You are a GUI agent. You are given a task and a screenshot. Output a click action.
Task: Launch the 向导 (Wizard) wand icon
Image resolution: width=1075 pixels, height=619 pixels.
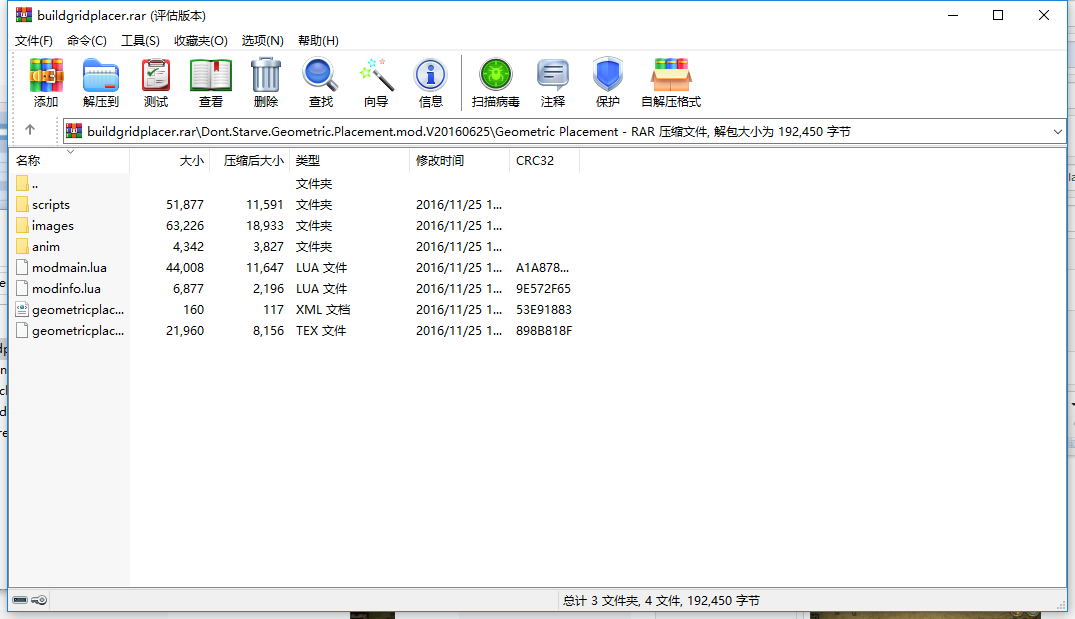point(376,75)
